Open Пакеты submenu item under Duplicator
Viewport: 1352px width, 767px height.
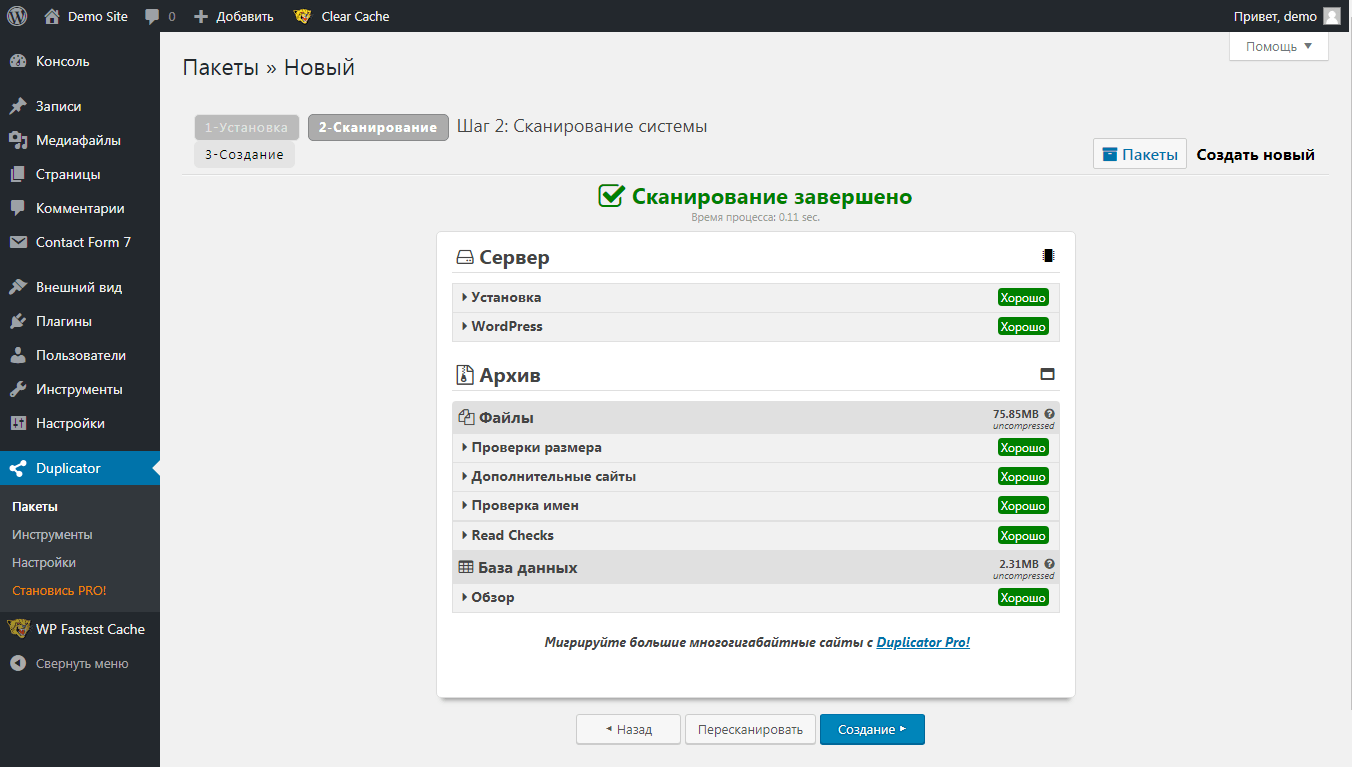pos(35,506)
